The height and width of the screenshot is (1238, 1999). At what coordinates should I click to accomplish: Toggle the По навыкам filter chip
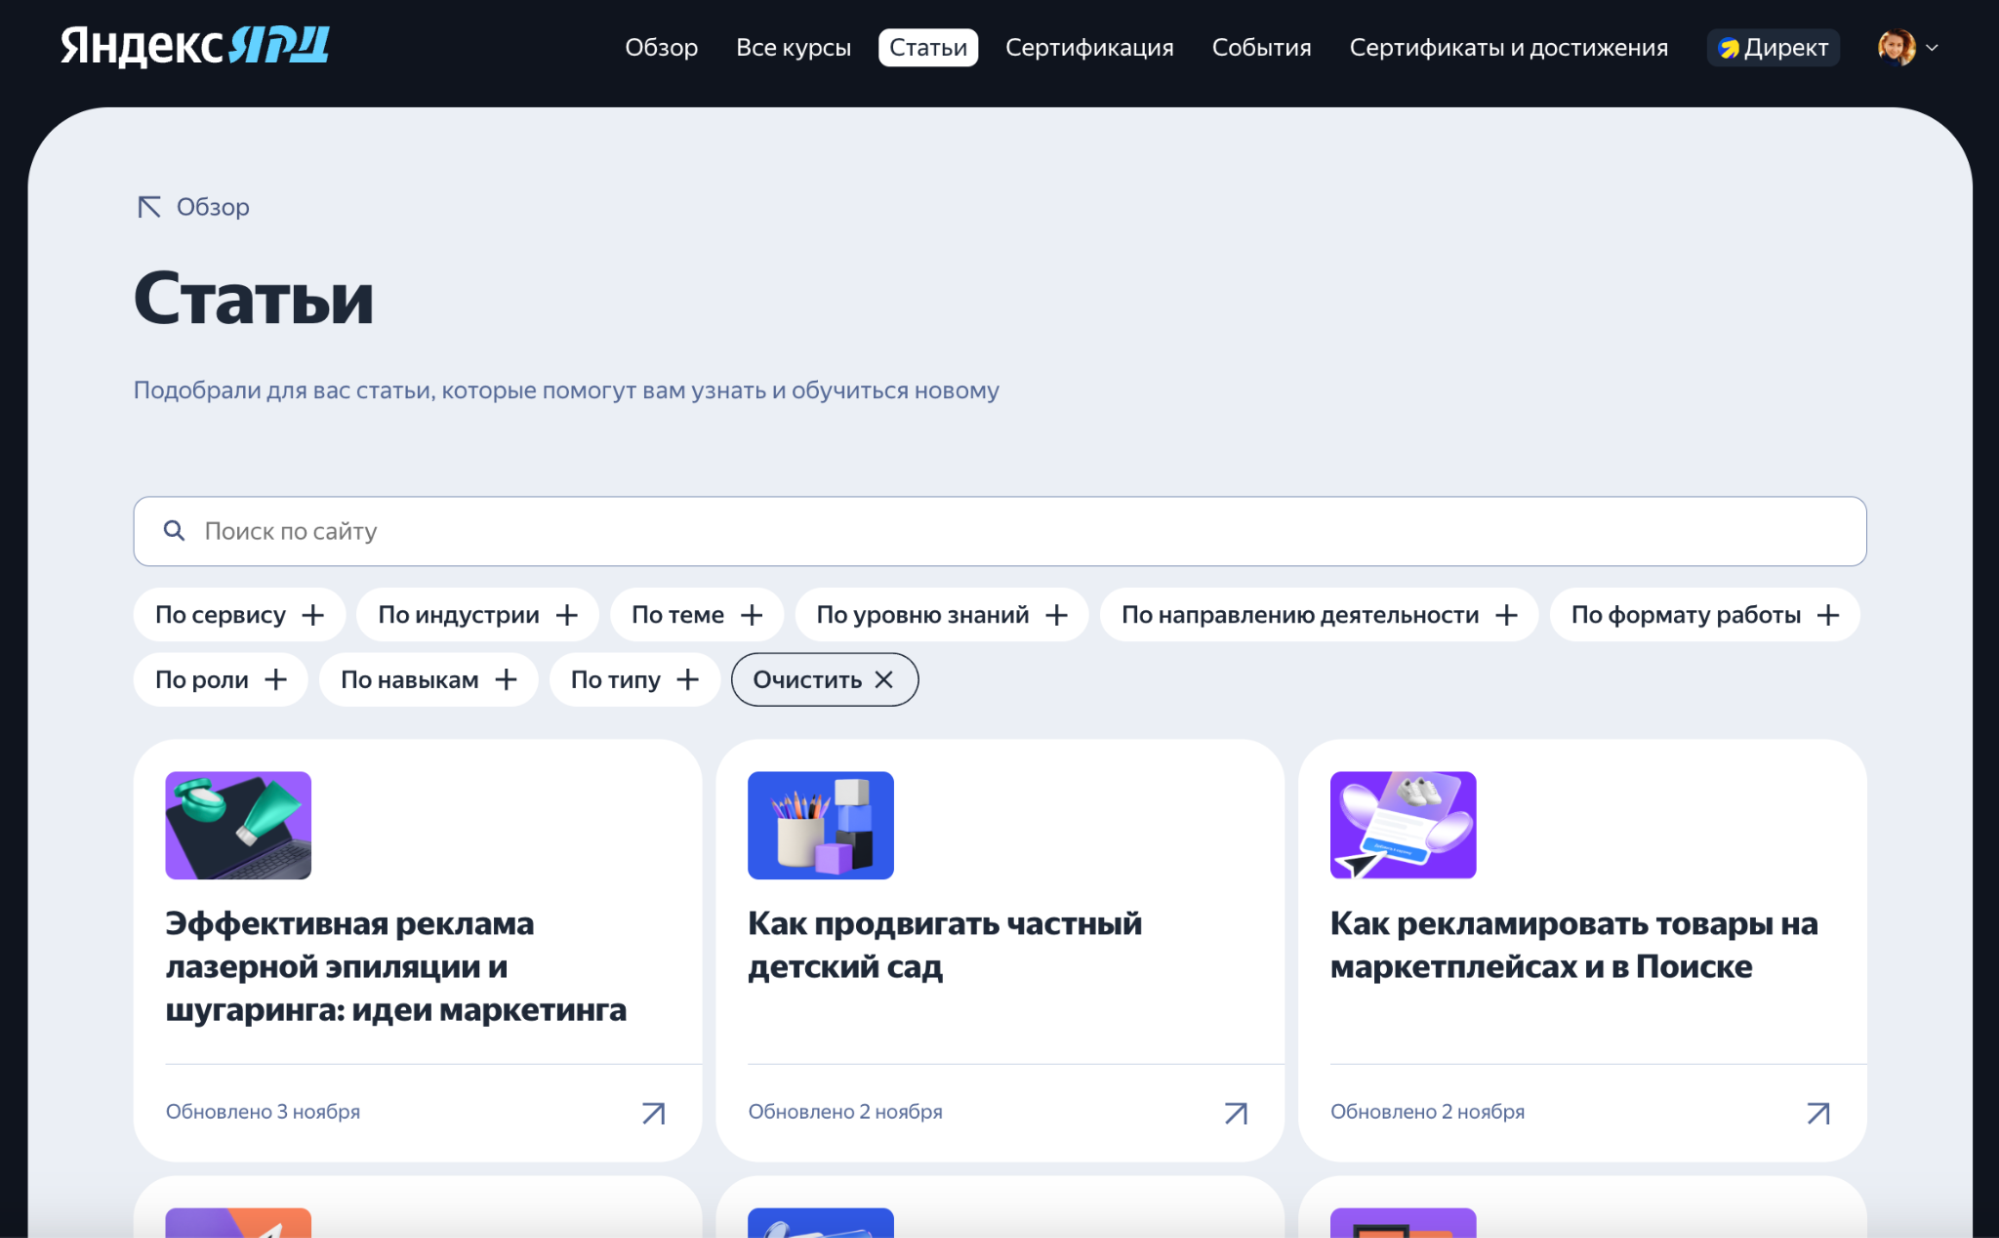pyautogui.click(x=428, y=679)
